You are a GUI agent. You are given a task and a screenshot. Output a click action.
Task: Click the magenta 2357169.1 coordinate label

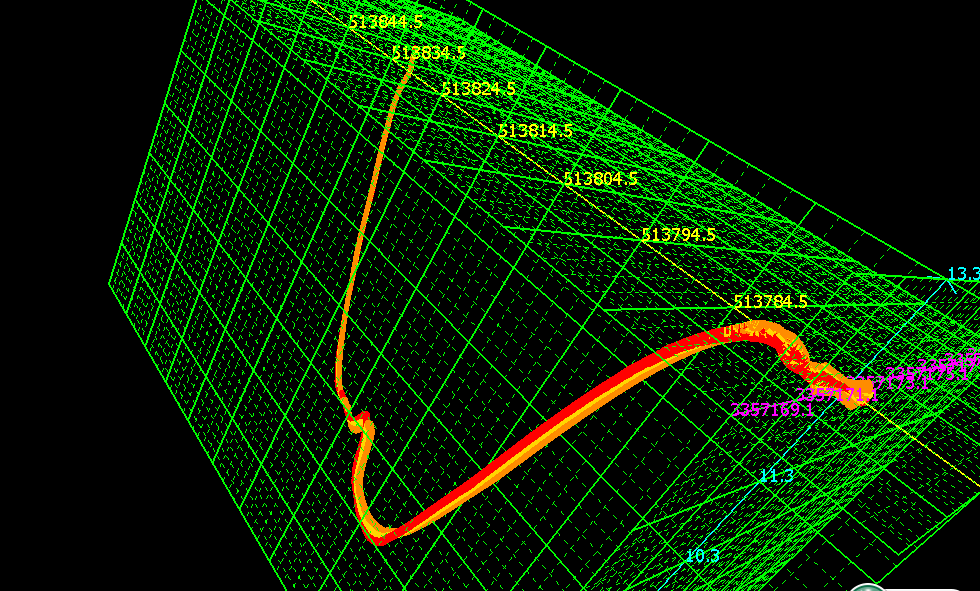click(772, 410)
